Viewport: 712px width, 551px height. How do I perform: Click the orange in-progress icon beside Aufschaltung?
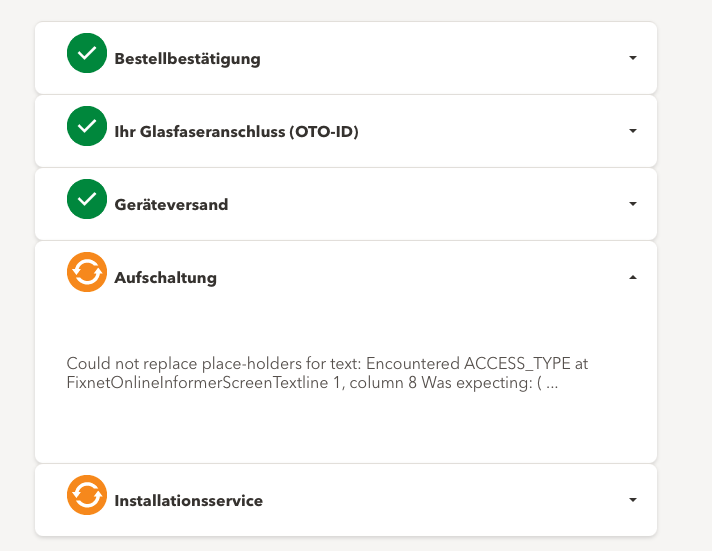click(87, 273)
